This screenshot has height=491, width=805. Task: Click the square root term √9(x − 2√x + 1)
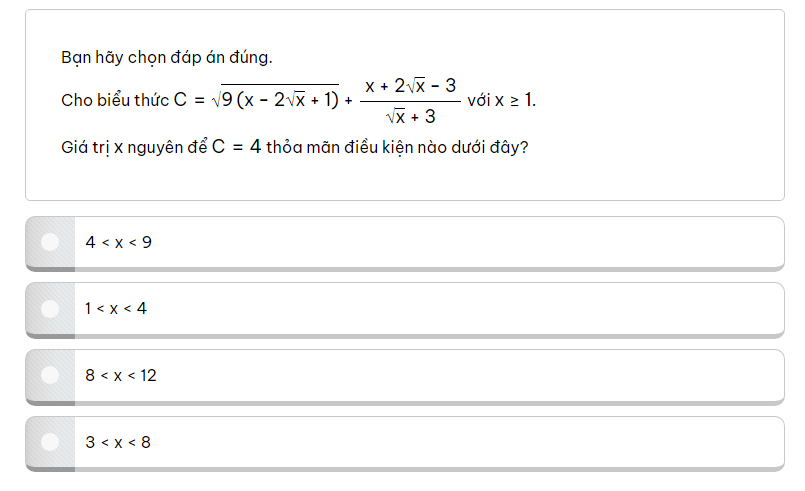276,100
